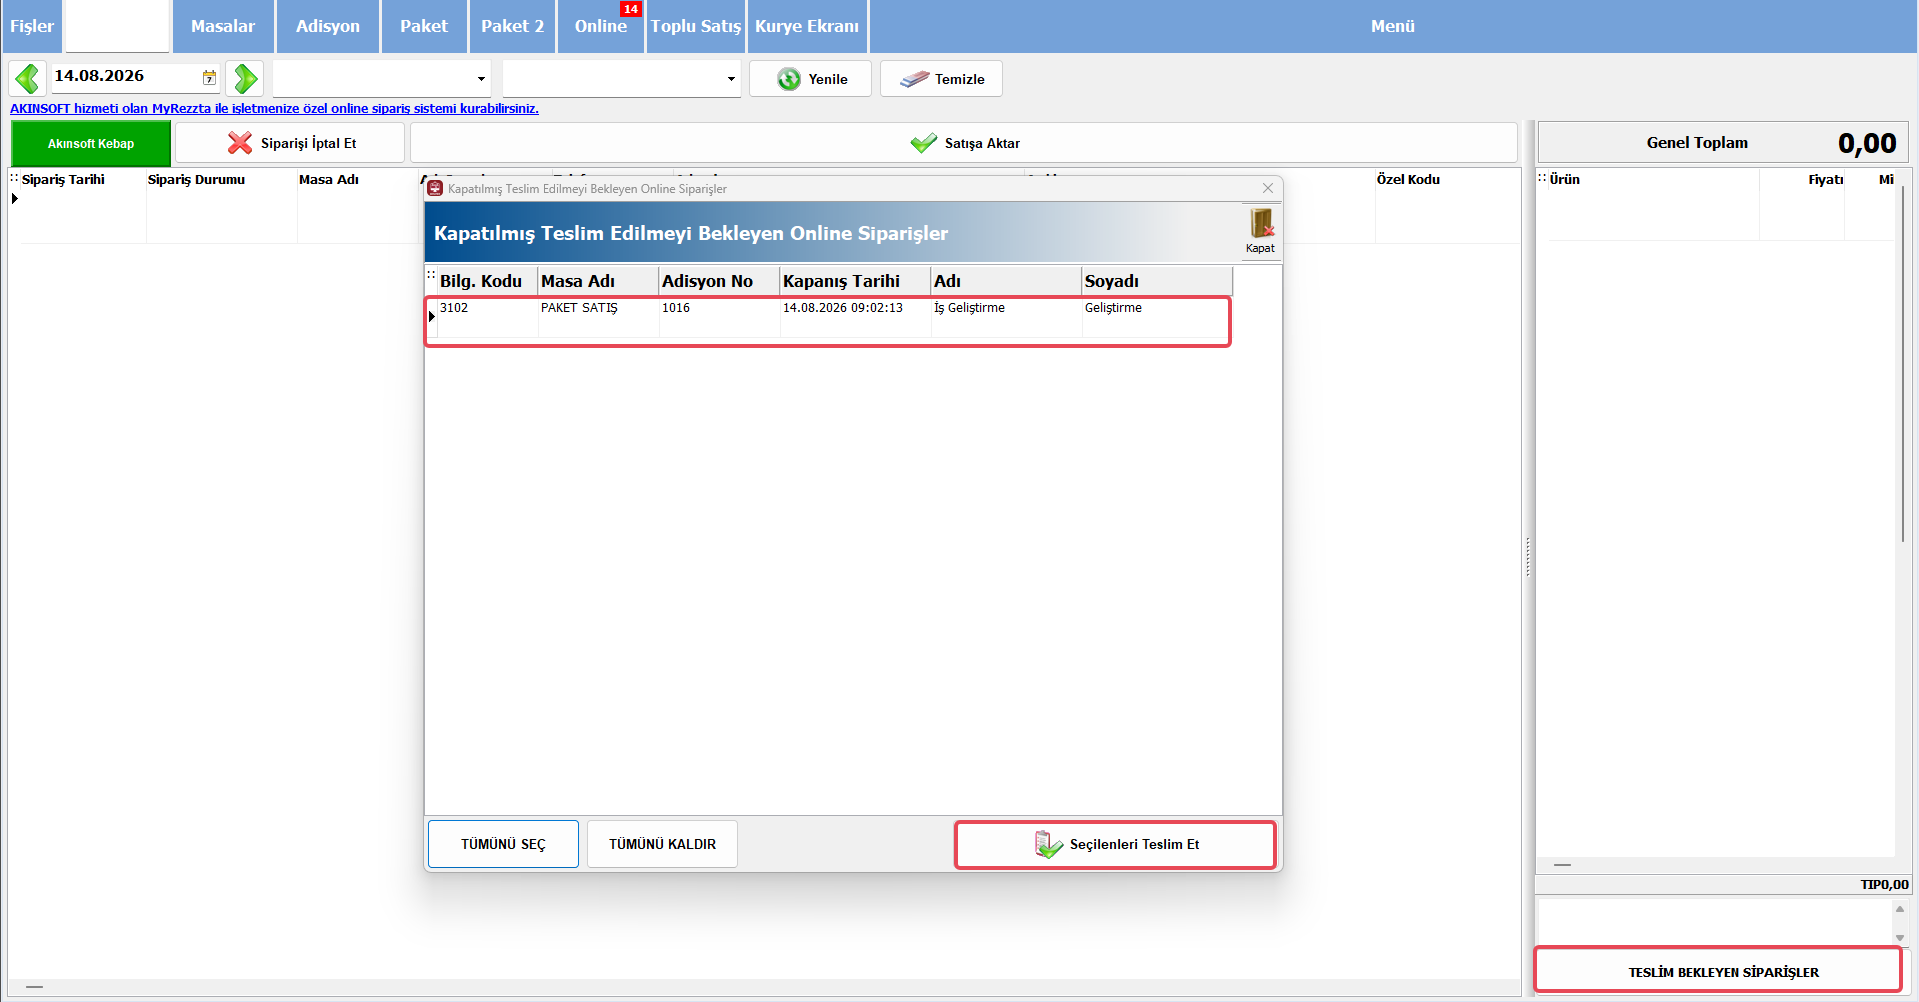Click the notes text box above TESLİM BEKLEYEN
Viewport: 1919px width, 1002px height.
[x=1714, y=922]
